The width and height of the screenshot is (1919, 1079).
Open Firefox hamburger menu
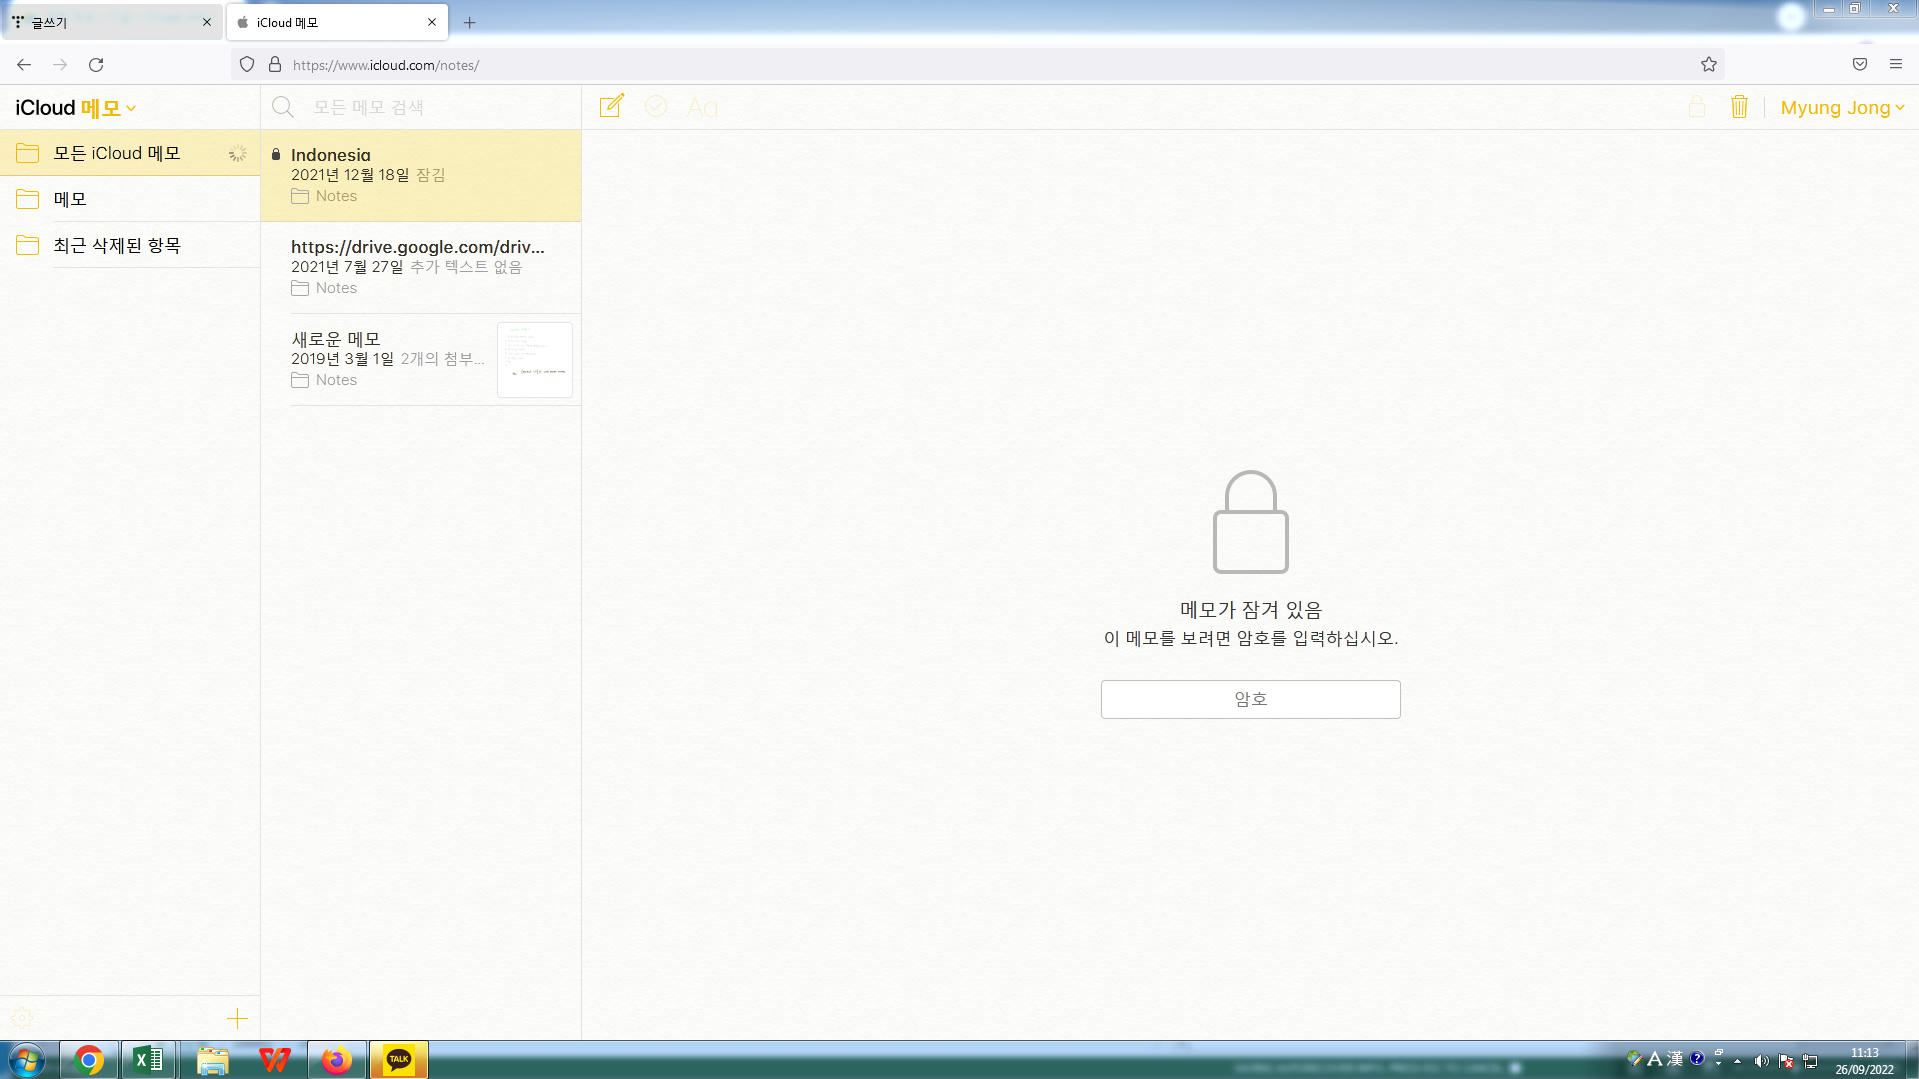1896,64
